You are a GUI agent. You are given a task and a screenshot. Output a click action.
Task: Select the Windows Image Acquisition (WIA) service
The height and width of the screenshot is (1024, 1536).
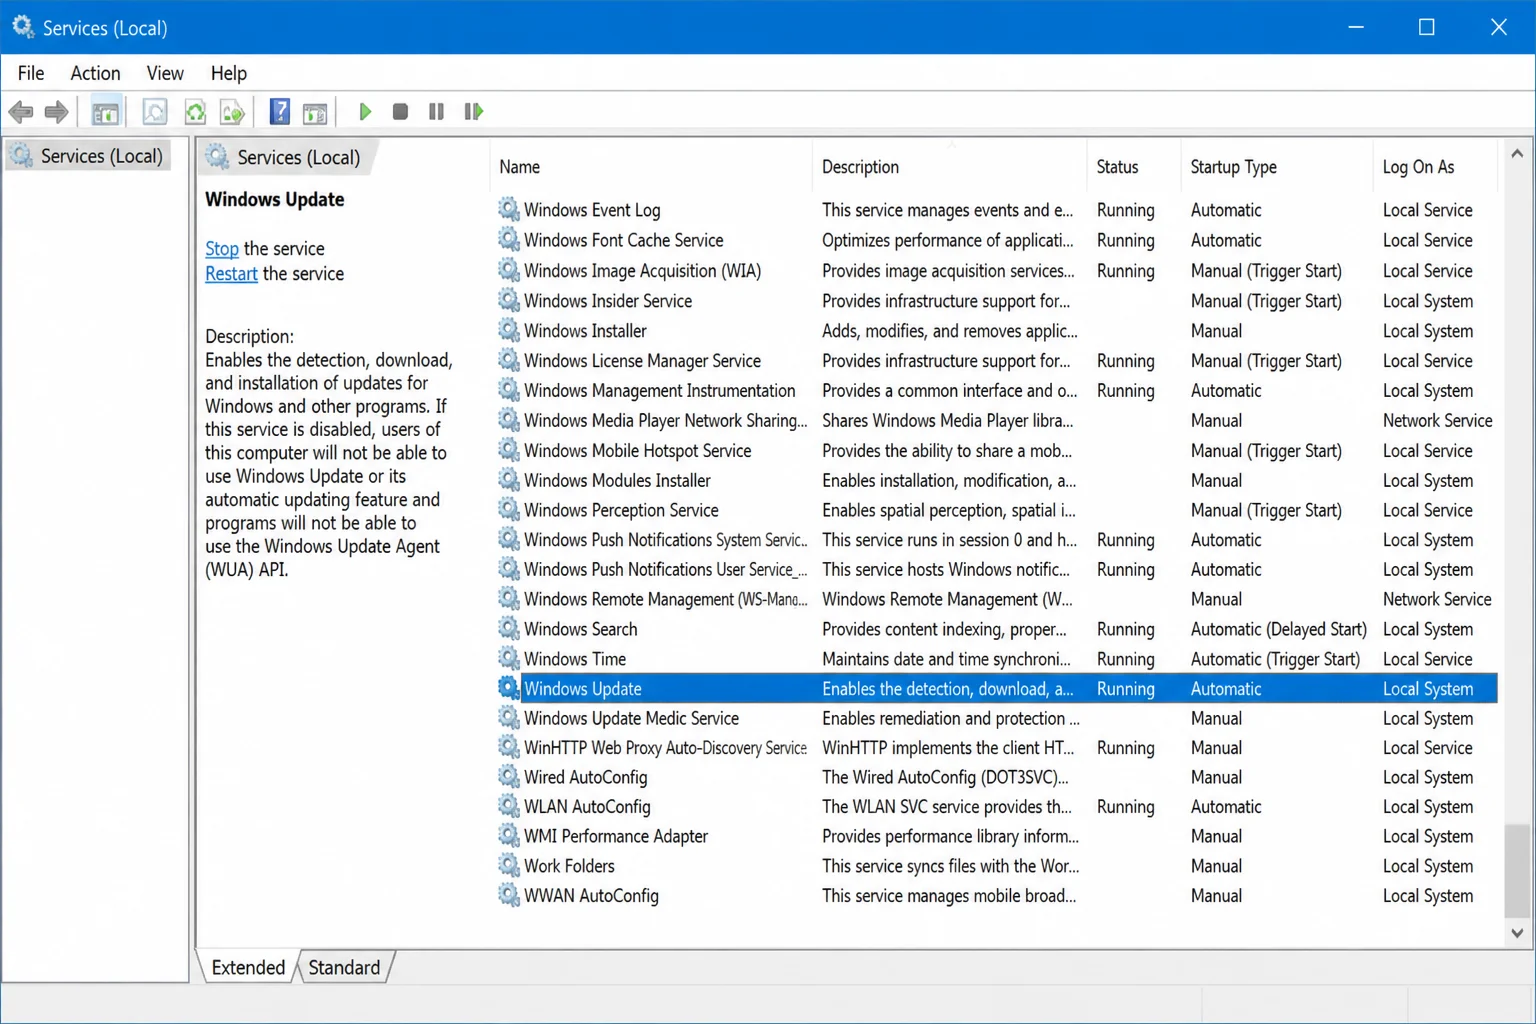click(x=997, y=270)
